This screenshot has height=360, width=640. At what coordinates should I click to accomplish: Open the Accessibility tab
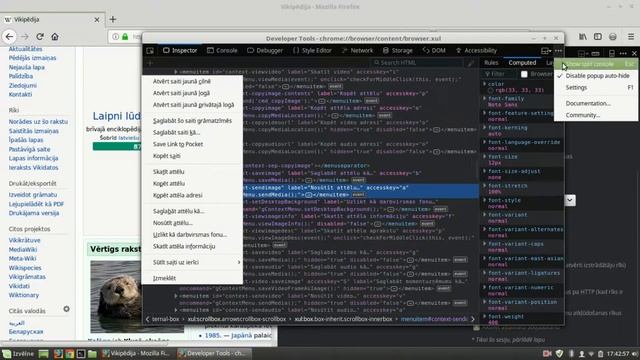click(476, 51)
